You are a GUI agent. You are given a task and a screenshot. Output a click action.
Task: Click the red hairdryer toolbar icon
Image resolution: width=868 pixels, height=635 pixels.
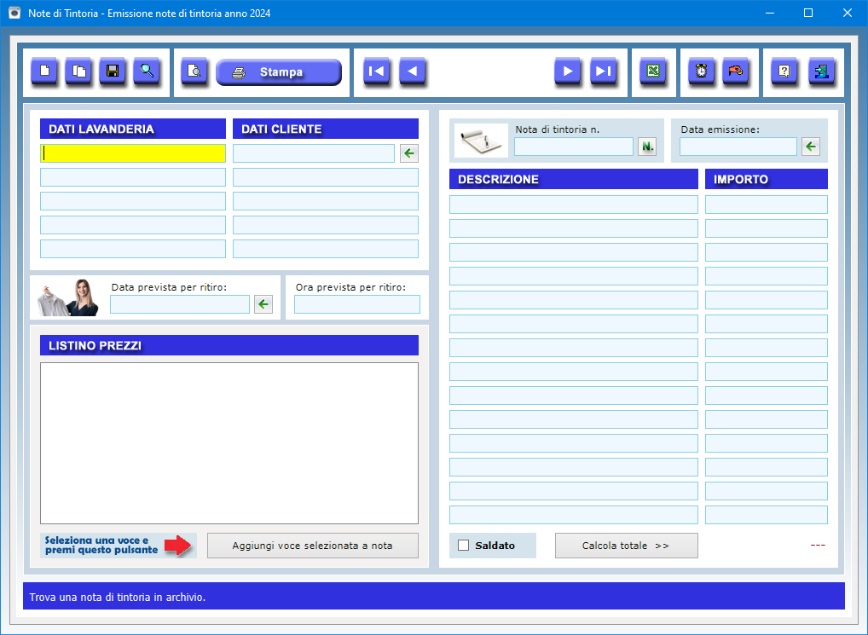pyautogui.click(x=736, y=71)
